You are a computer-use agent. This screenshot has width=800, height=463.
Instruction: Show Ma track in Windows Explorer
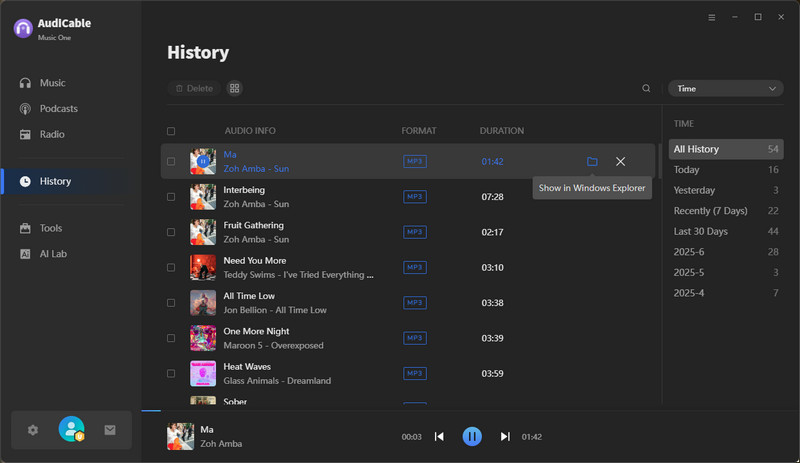592,161
